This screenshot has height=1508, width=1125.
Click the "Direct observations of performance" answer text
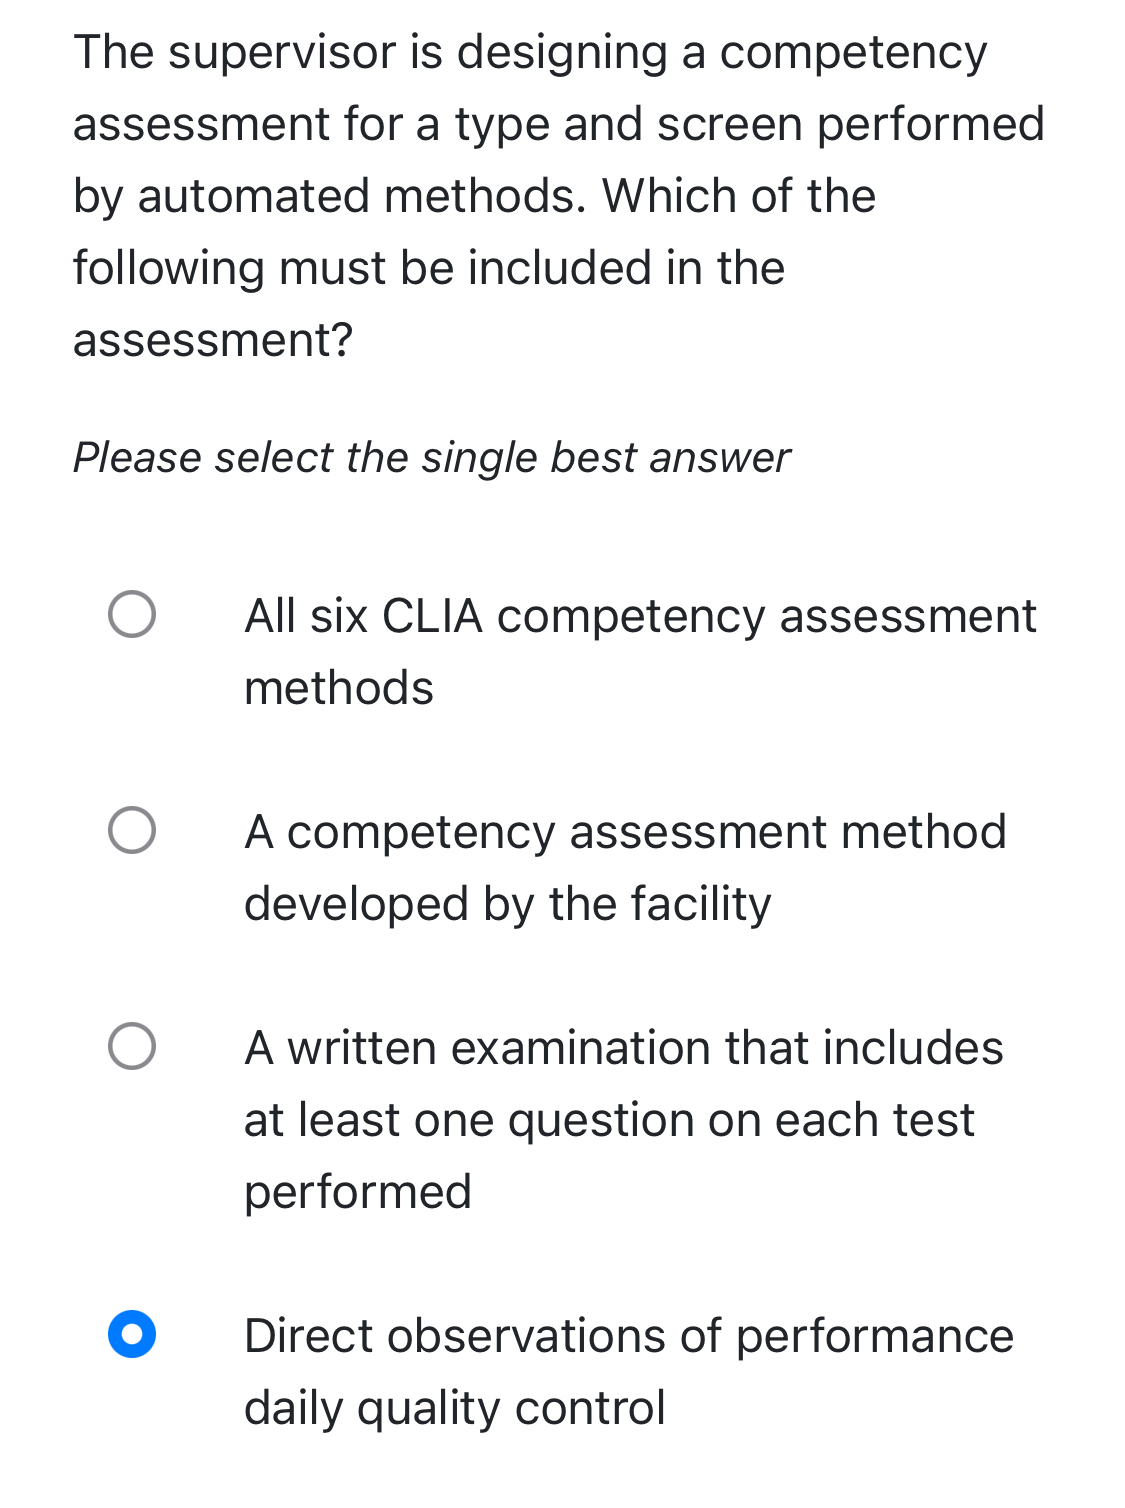point(628,1335)
